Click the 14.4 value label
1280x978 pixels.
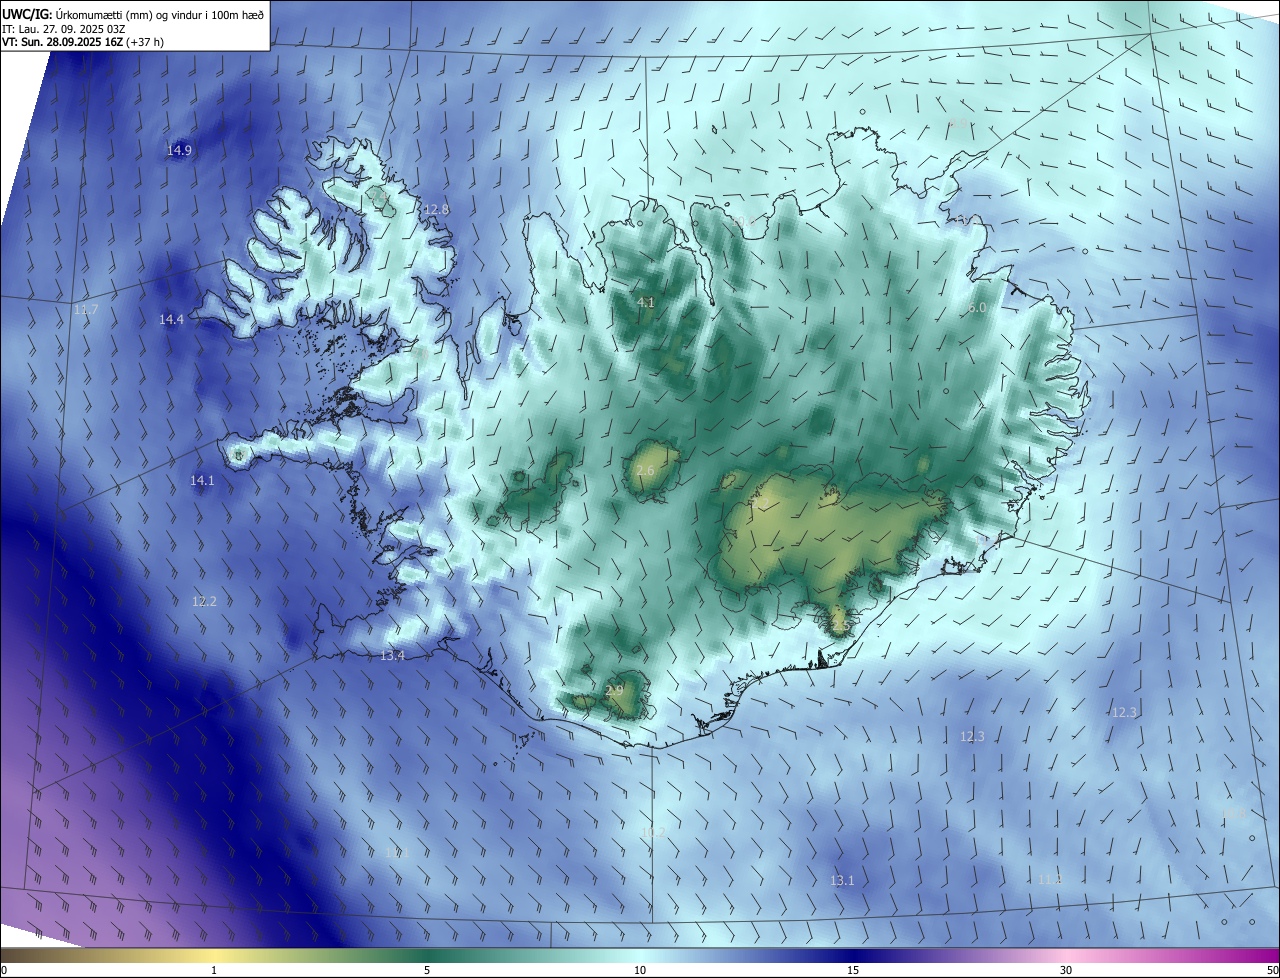[171, 319]
